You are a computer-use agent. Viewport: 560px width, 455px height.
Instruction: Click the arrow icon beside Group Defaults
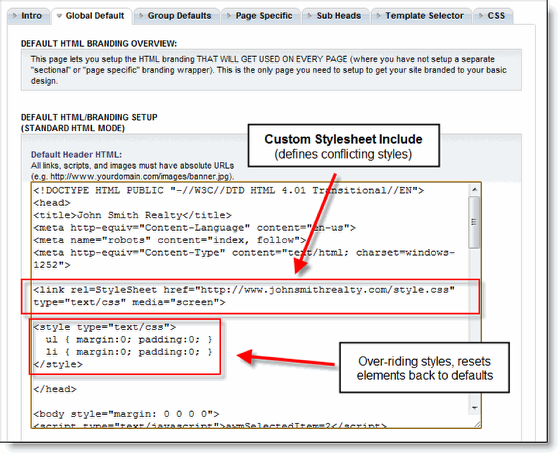[141, 16]
